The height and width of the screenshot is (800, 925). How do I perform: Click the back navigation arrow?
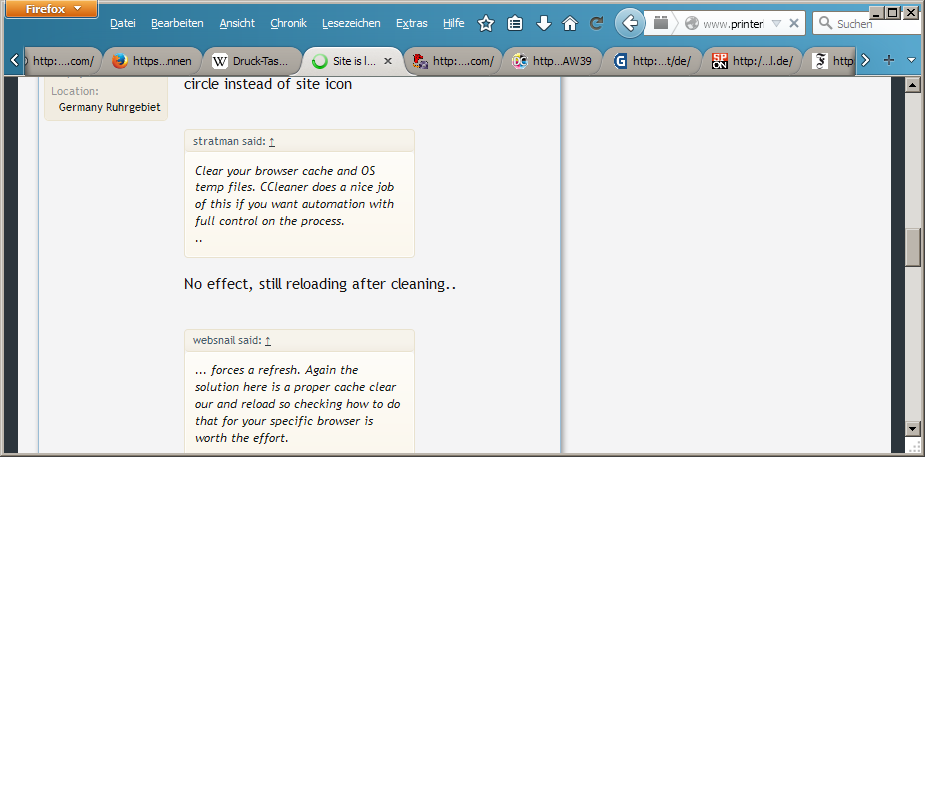click(x=630, y=23)
